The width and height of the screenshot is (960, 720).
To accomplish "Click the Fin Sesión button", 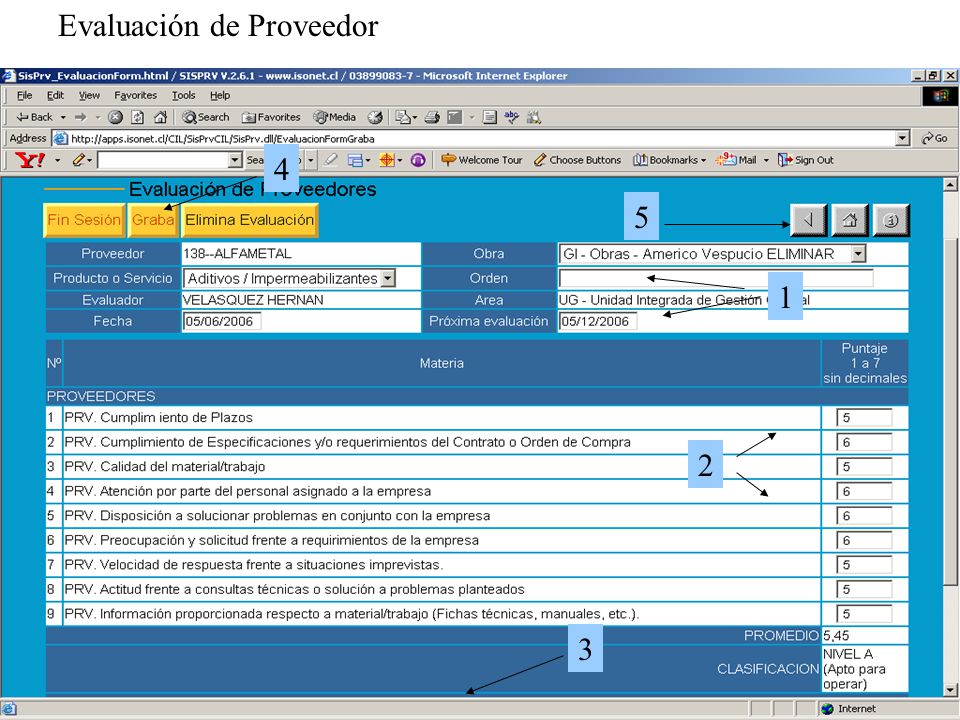I will (84, 220).
